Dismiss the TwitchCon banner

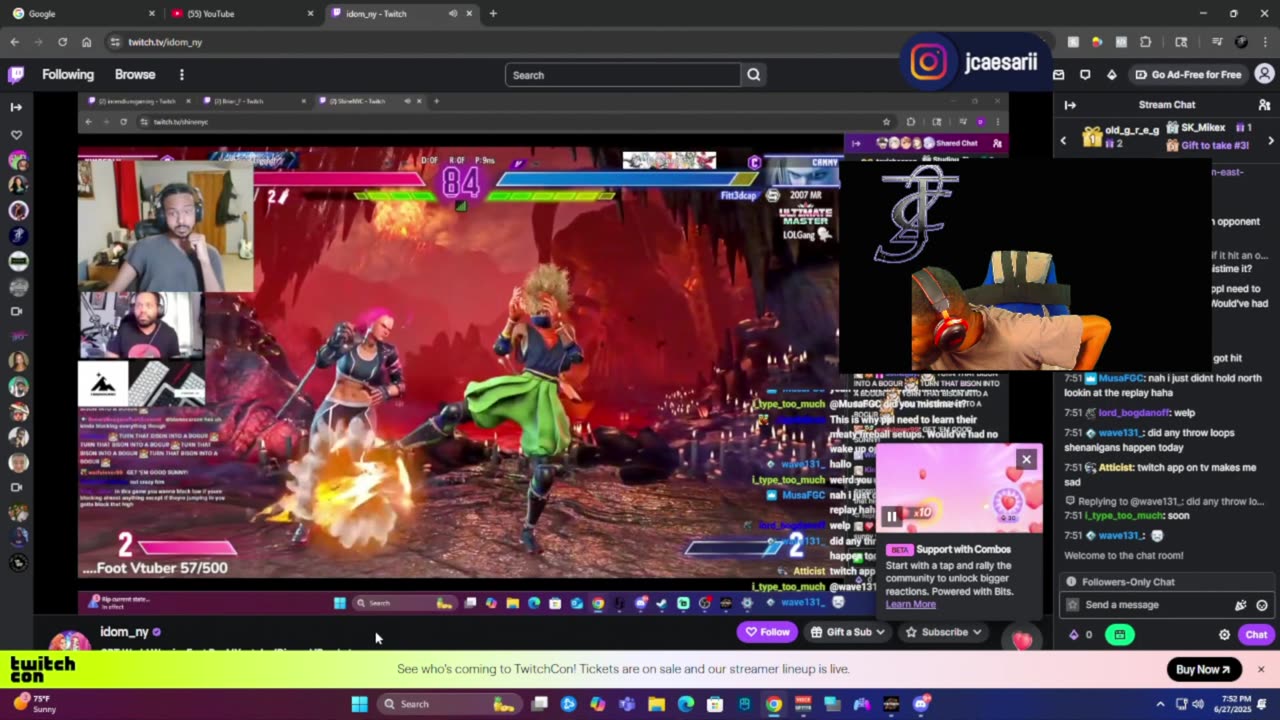pyautogui.click(x=1261, y=669)
